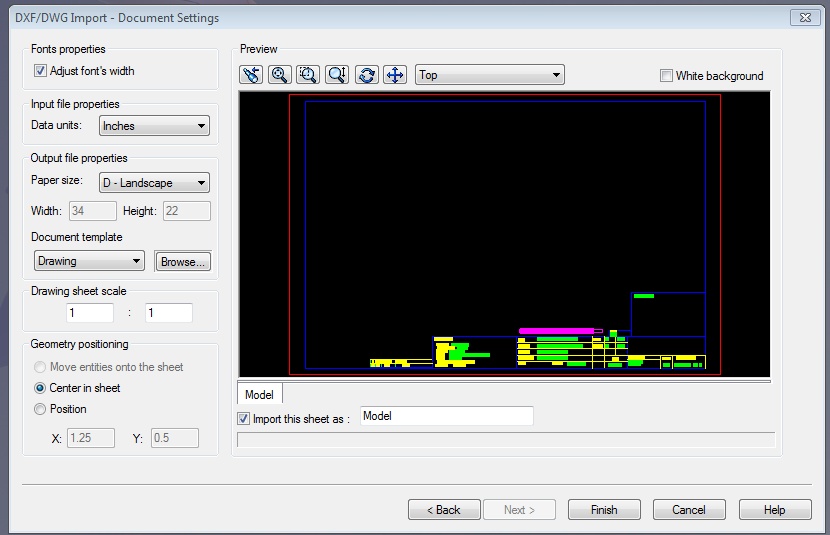This screenshot has width=830, height=535.
Task: Expand the Document template Drawing dropdown
Action: [89, 261]
